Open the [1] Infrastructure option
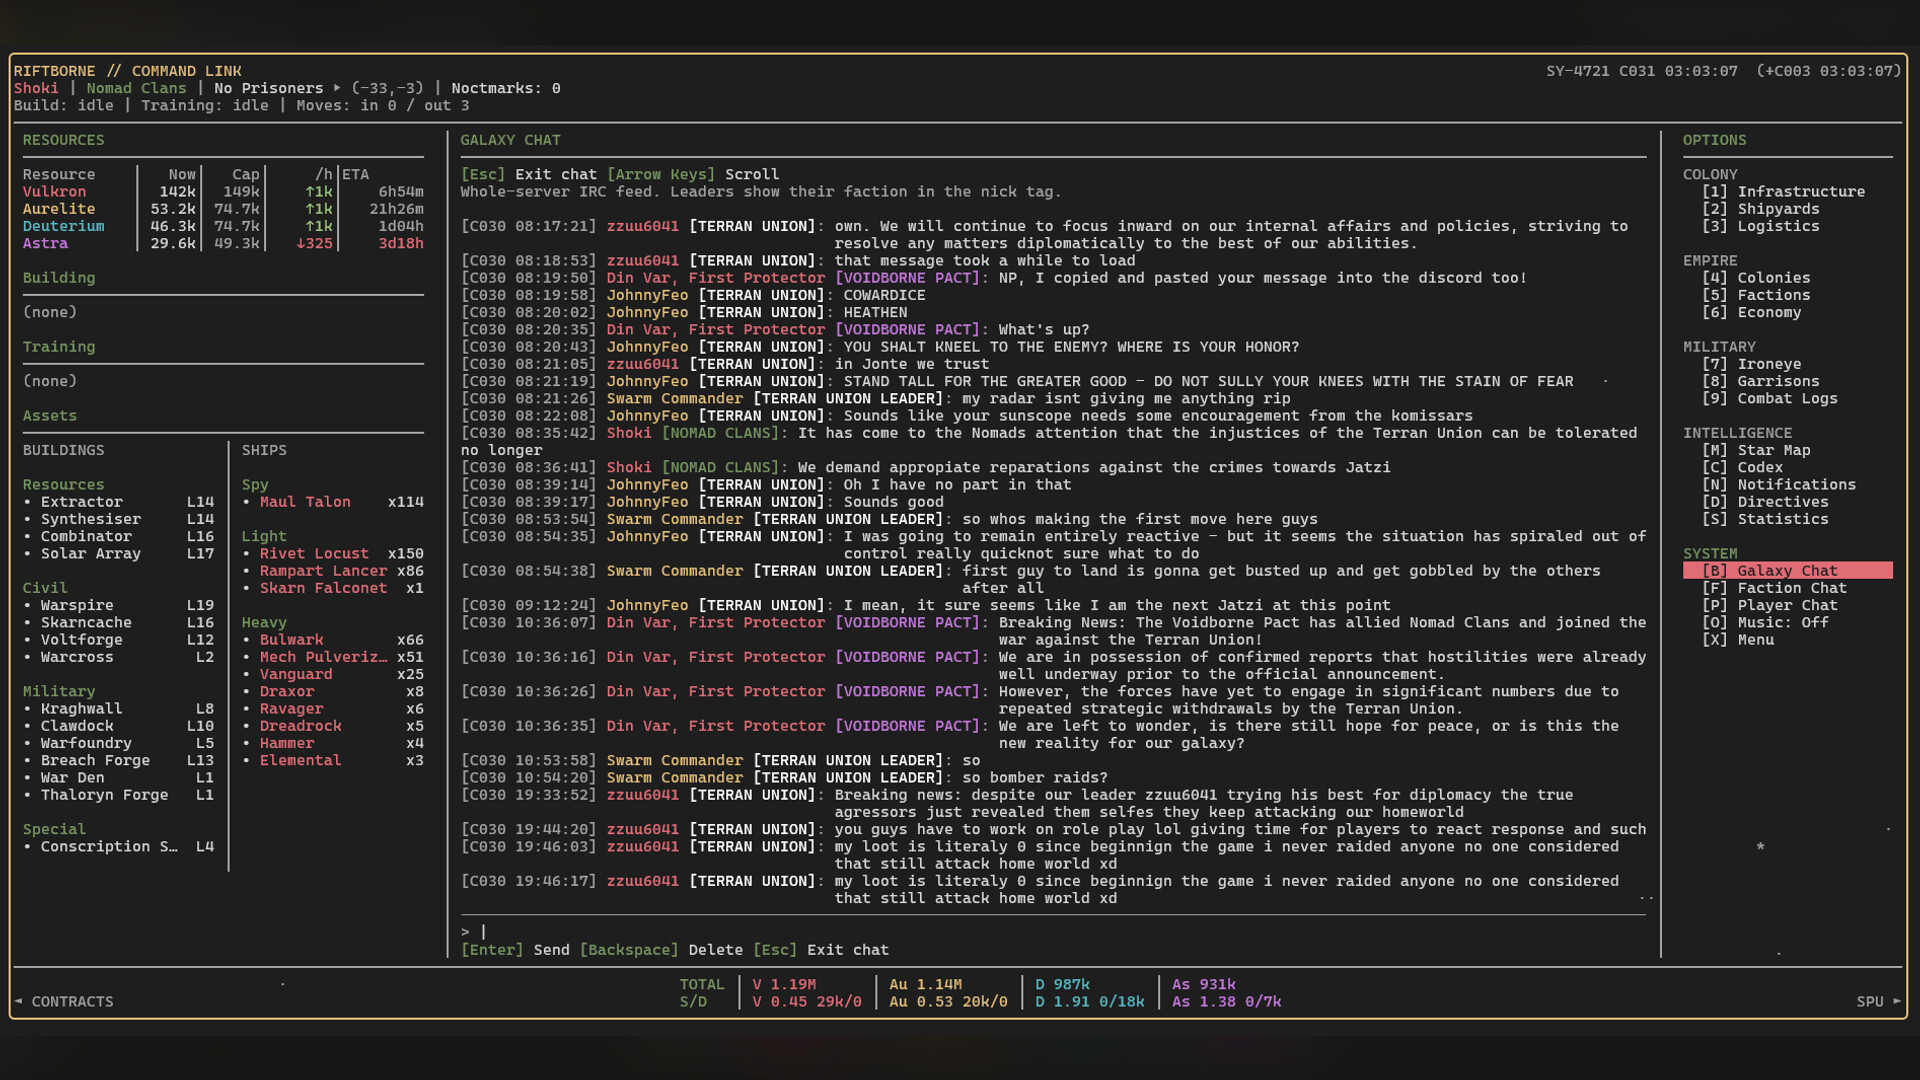This screenshot has height=1080, width=1920. (1783, 191)
